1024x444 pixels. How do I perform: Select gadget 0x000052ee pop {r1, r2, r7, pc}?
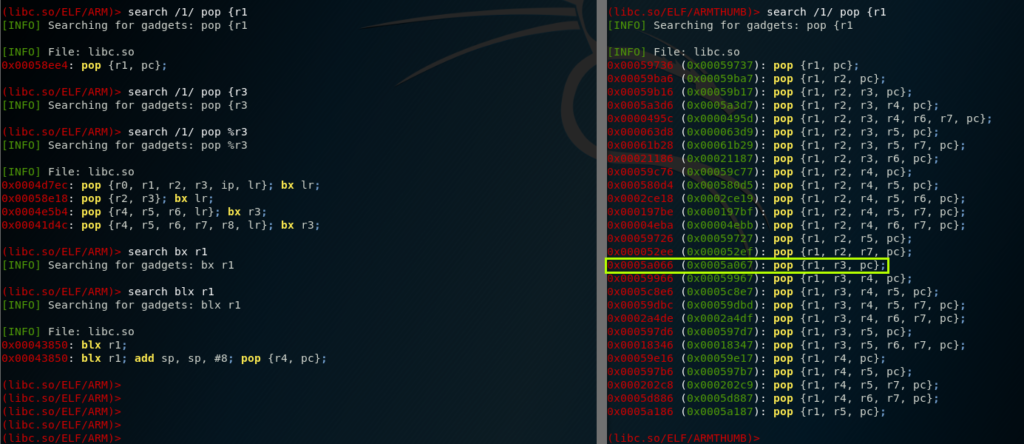760,251
